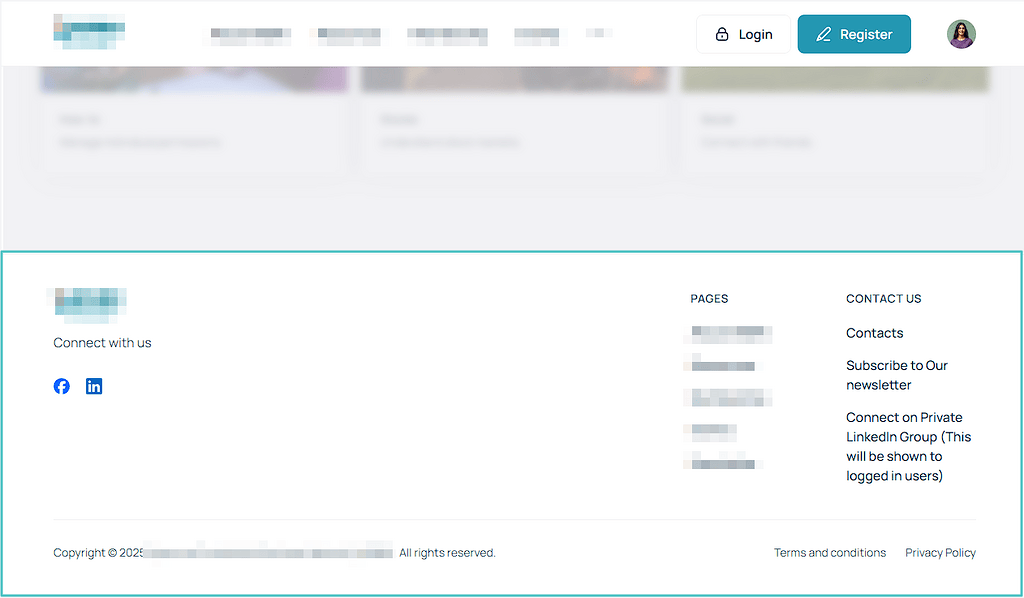Open the LinkedIn icon under Connect with us
This screenshot has height=598, width=1024.
pos(93,386)
